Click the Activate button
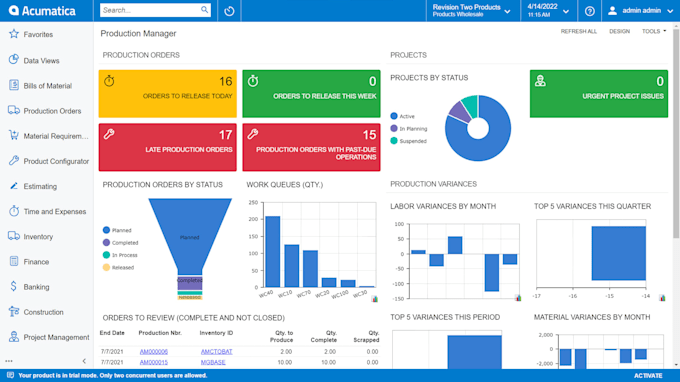The image size is (680, 382). coord(648,375)
